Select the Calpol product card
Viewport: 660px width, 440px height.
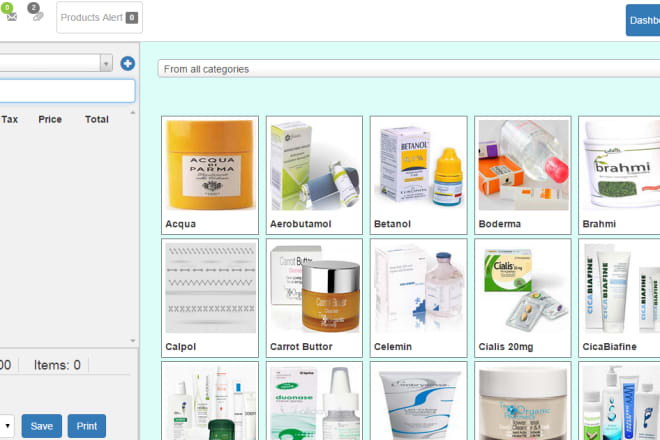point(210,298)
